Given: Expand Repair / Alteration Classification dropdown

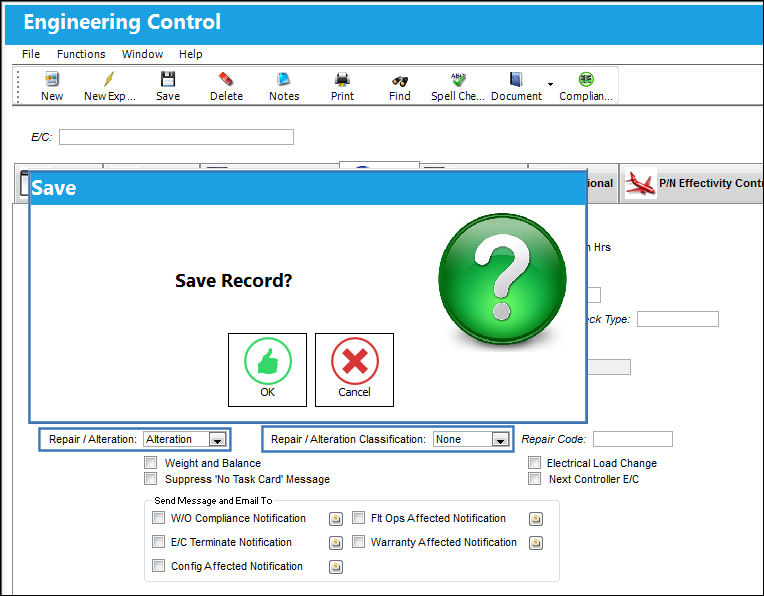Looking at the screenshot, I should (x=500, y=440).
